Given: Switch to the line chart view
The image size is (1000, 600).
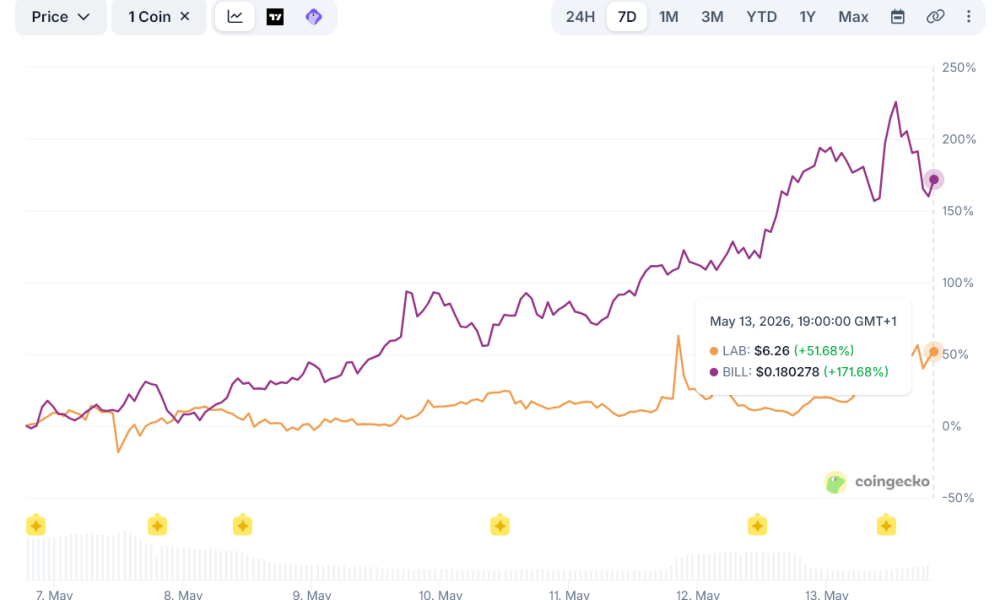Looking at the screenshot, I should (235, 17).
